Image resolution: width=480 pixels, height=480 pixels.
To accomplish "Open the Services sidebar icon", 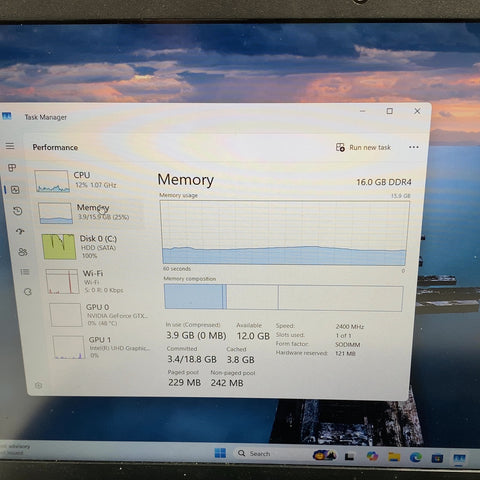I will tap(28, 292).
